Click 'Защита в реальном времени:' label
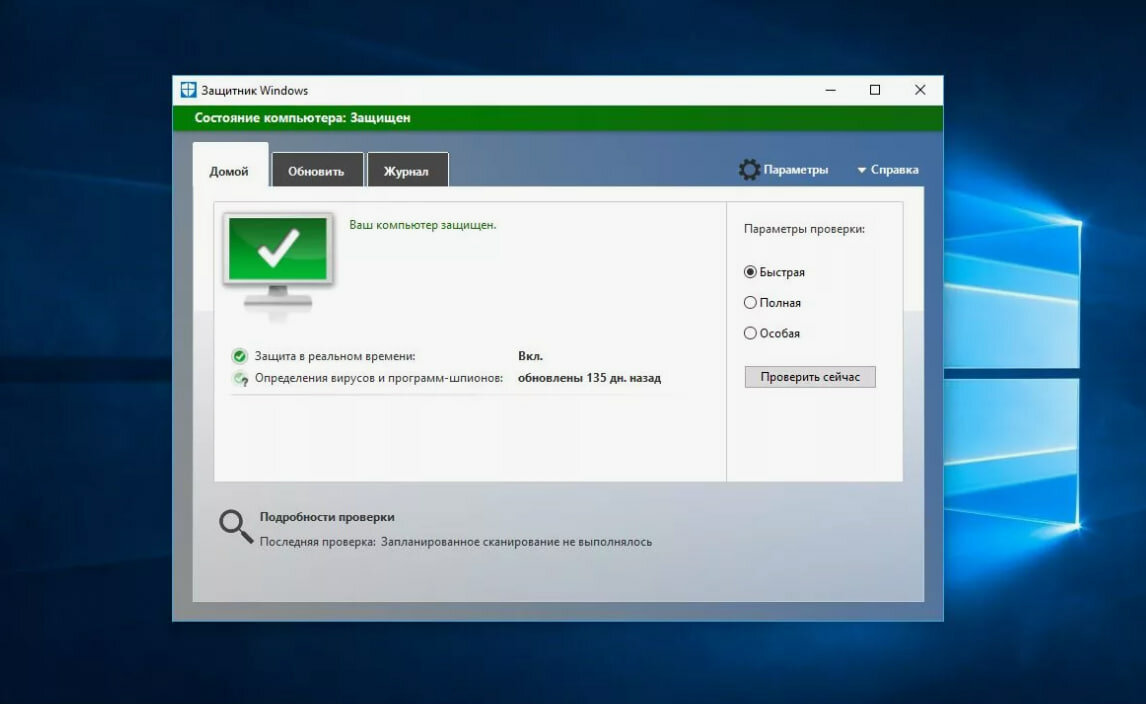This screenshot has width=1146, height=704. 335,357
